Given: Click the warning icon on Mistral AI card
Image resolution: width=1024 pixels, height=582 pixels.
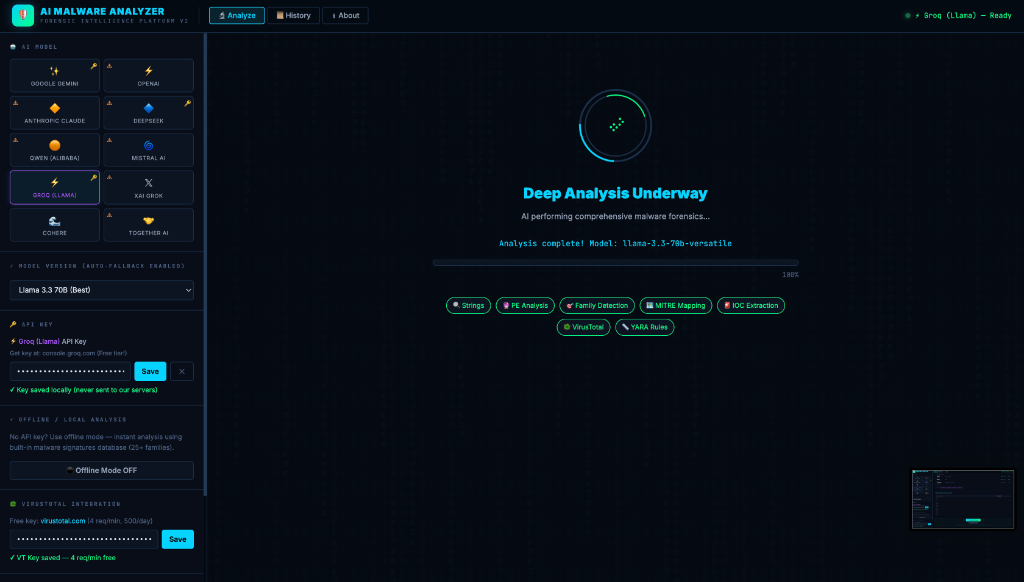Looking at the screenshot, I should click(x=109, y=140).
